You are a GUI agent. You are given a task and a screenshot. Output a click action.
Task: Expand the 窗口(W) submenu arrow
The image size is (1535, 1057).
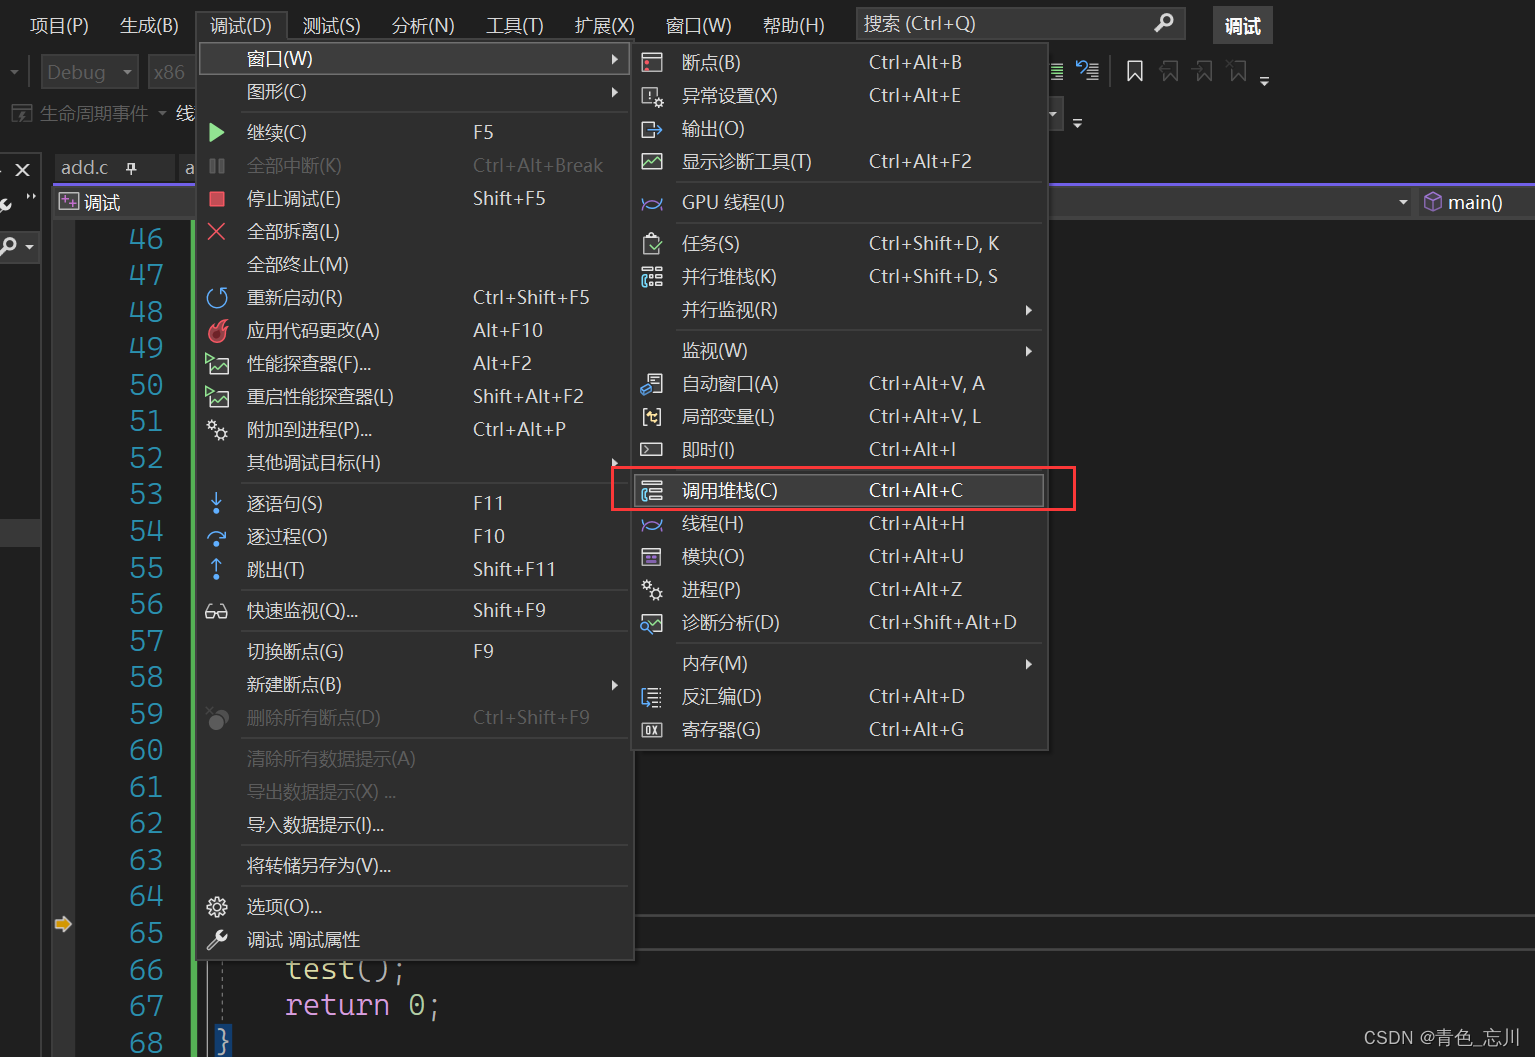[x=614, y=59]
